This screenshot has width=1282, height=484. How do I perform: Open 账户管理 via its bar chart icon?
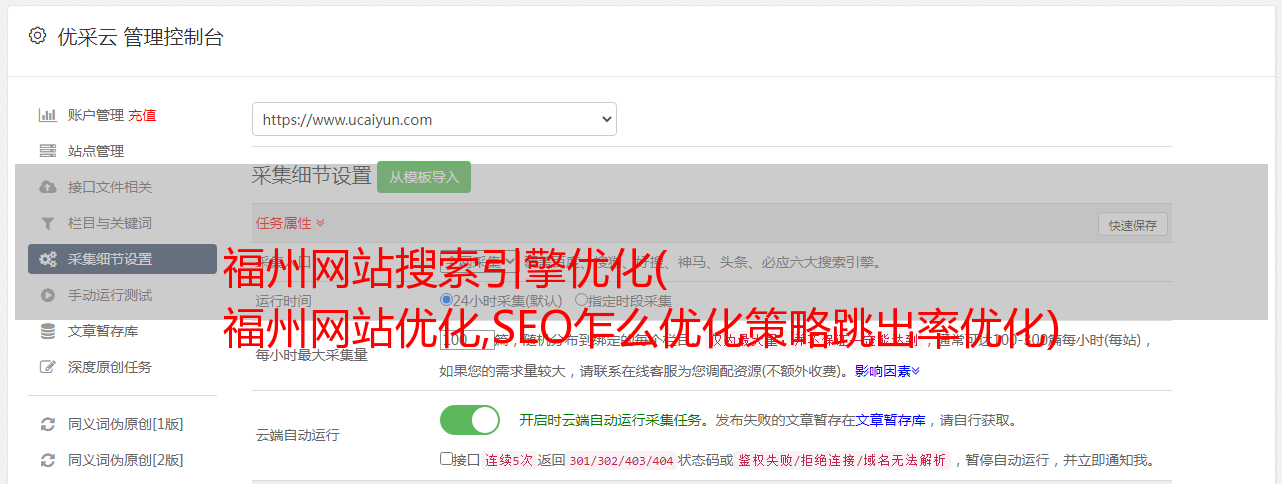tap(47, 115)
